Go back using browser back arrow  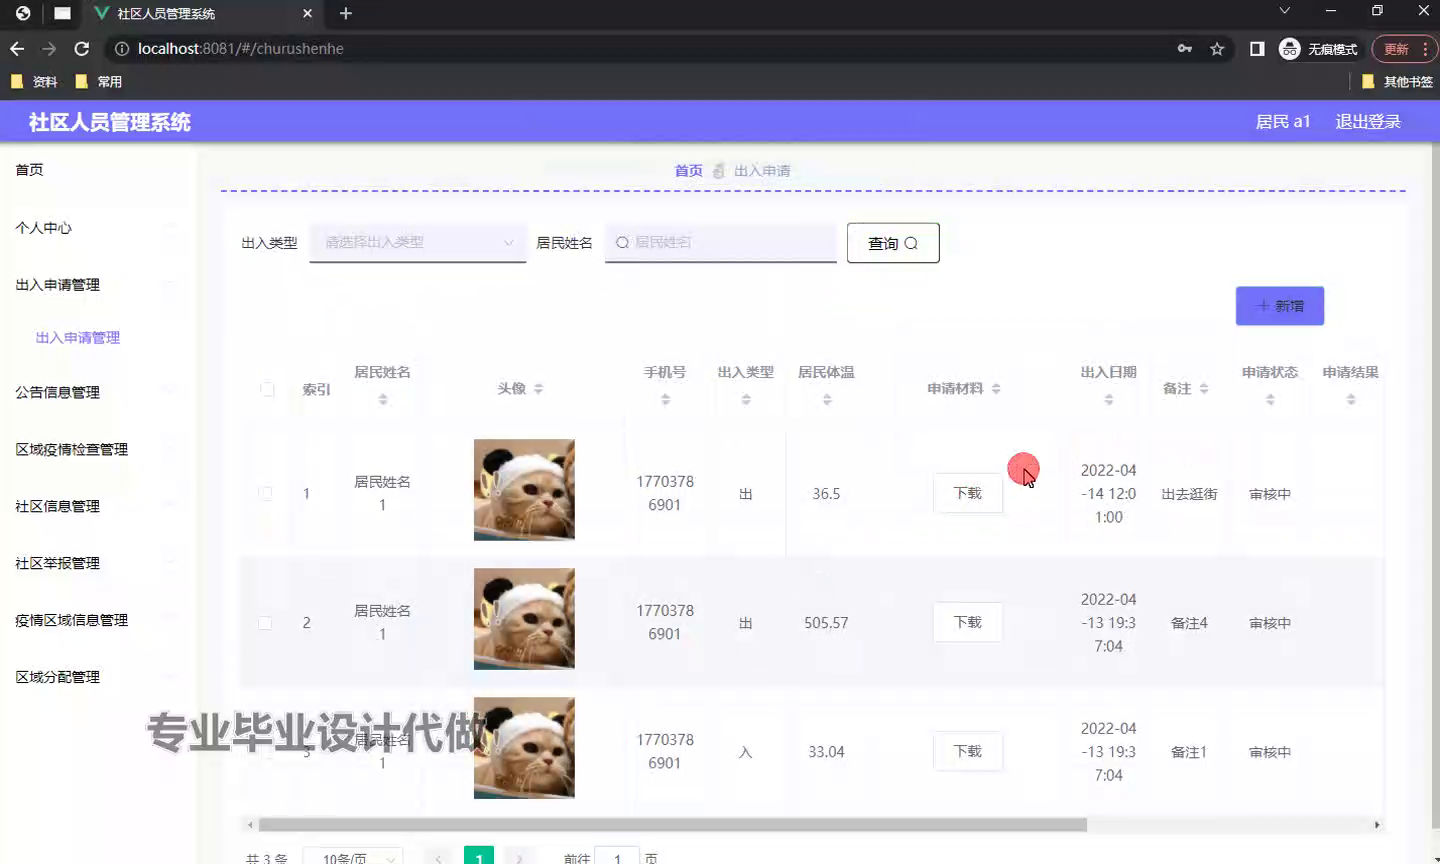[17, 48]
